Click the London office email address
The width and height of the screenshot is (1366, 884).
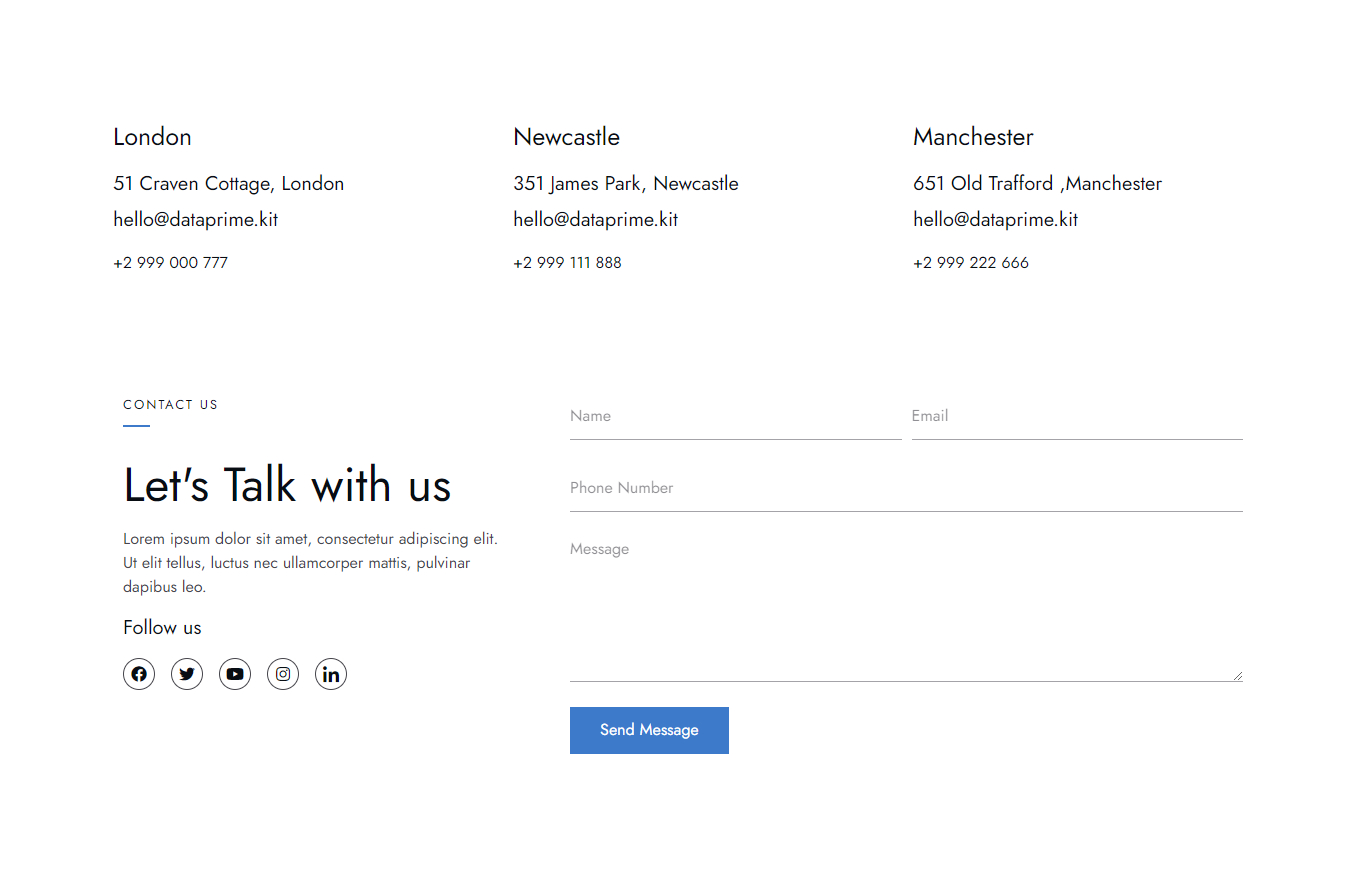click(196, 220)
